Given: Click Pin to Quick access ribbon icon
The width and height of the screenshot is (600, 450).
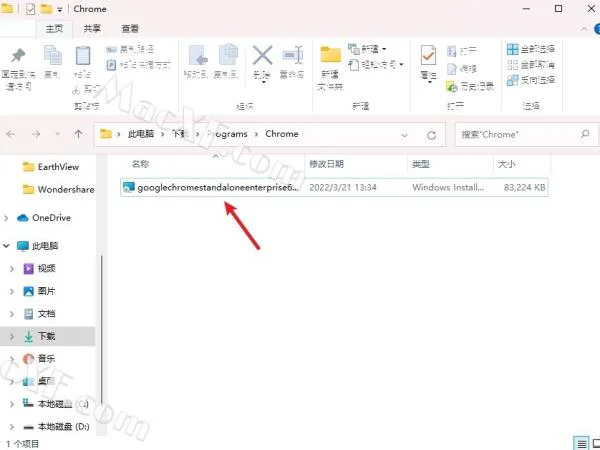Looking at the screenshot, I should pyautogui.click(x=18, y=57).
